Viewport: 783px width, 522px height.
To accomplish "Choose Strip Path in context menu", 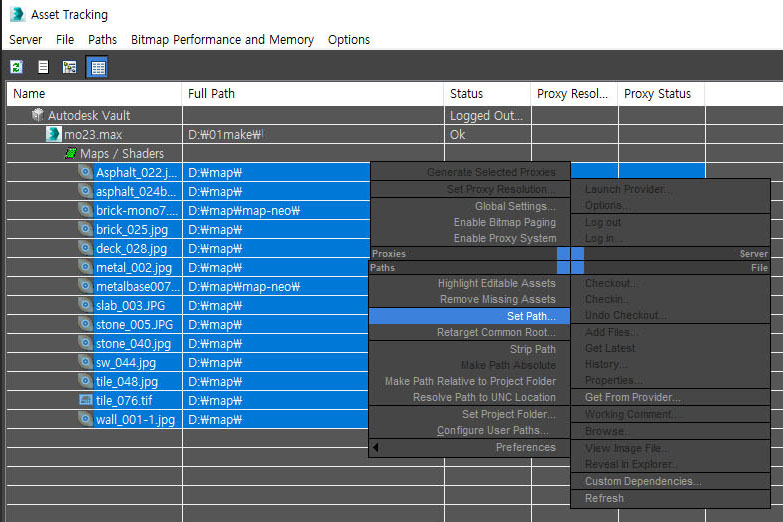I will 469,349.
